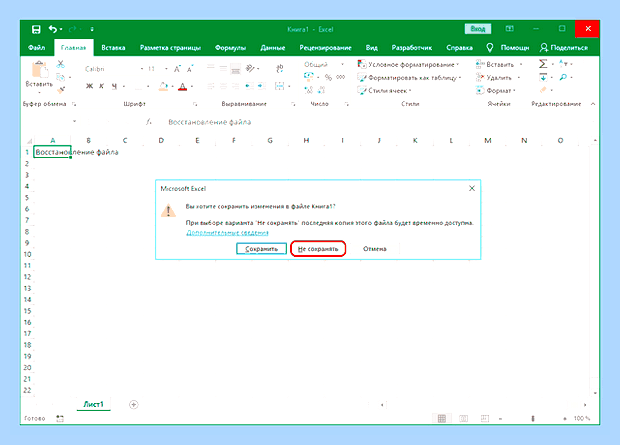Toggle Italic (К) formatting
Screen dimensions: 620x445
pyautogui.click(x=102, y=86)
